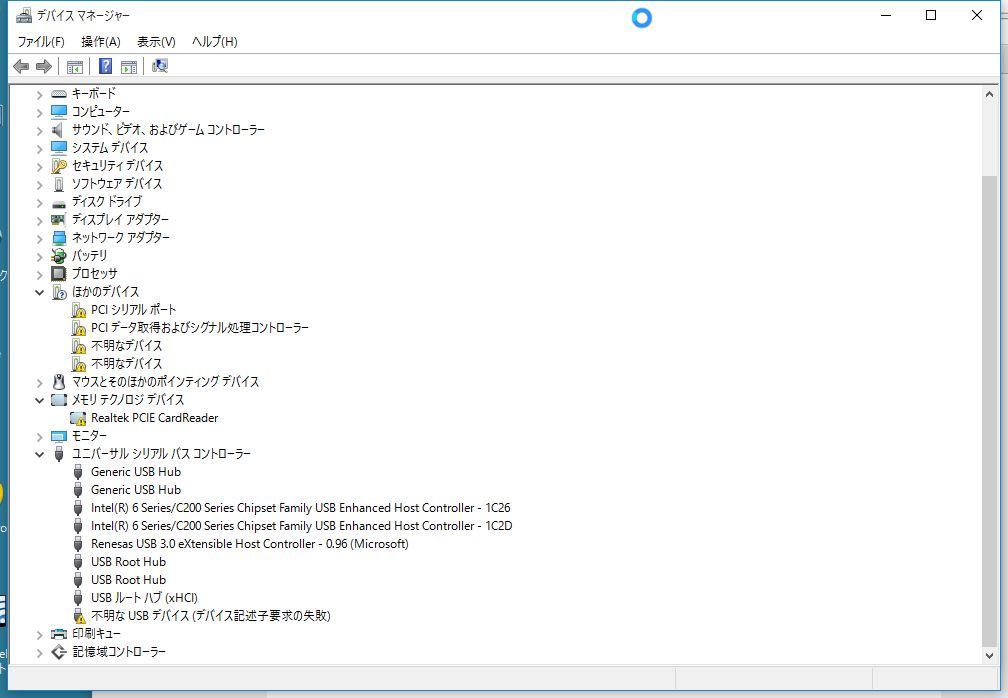Open the 操作(A) menu
This screenshot has width=1008, height=698.
click(101, 42)
